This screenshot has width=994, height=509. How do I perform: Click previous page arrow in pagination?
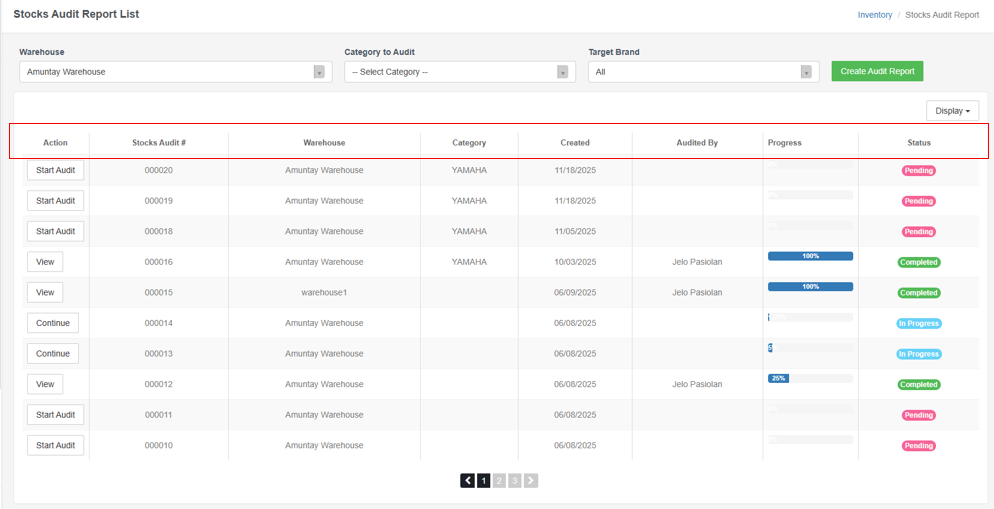468,481
